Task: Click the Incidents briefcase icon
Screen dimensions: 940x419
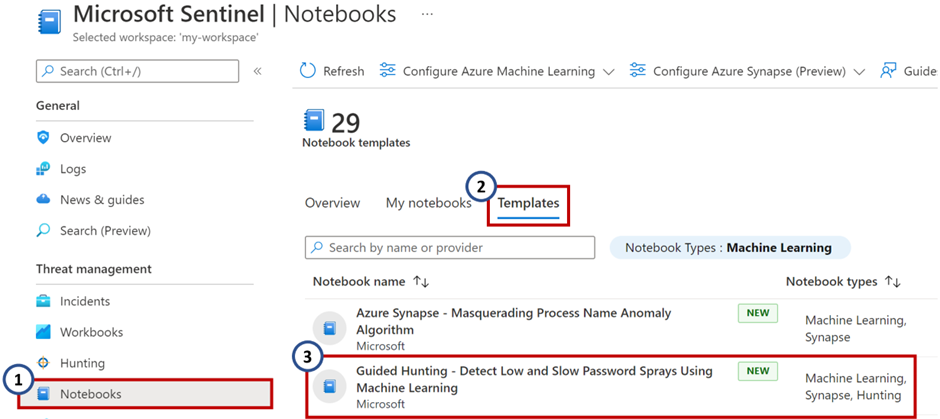Action: click(43, 301)
